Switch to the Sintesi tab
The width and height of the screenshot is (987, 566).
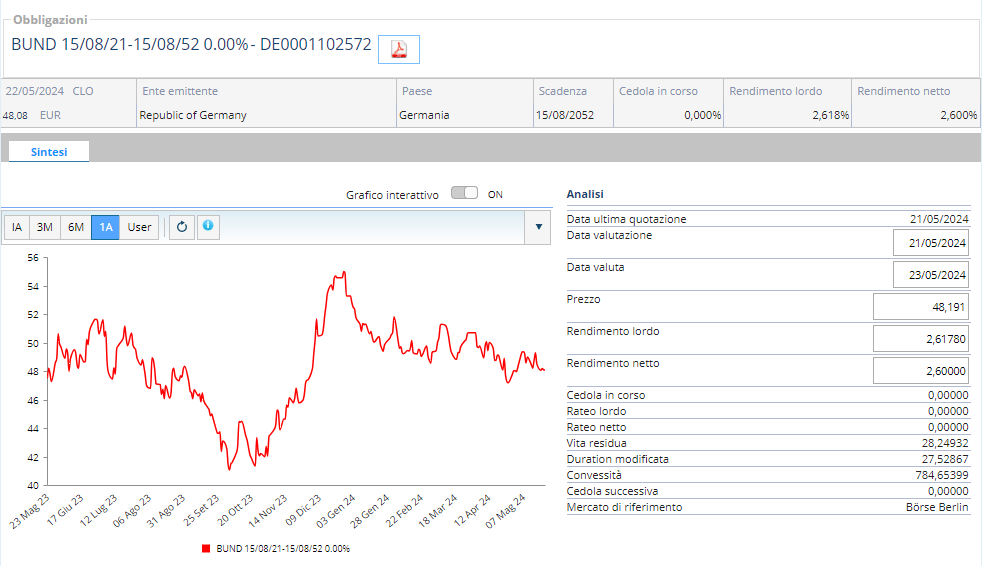[49, 152]
